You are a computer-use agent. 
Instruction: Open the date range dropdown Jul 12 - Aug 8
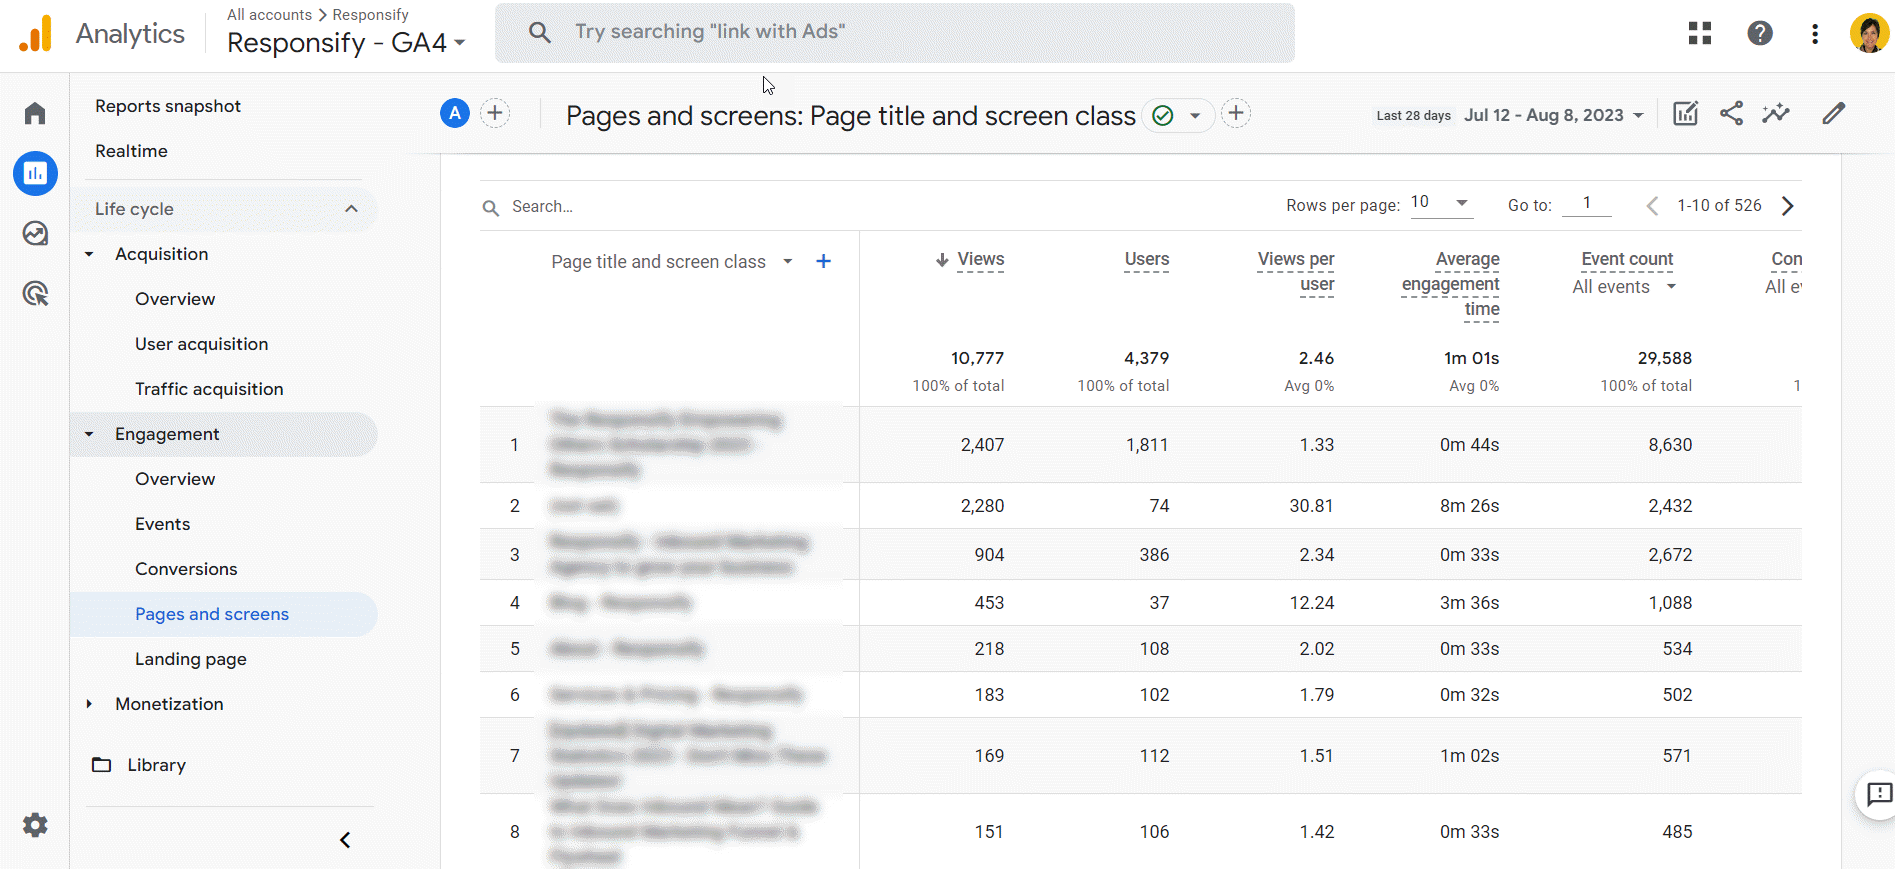(1554, 115)
